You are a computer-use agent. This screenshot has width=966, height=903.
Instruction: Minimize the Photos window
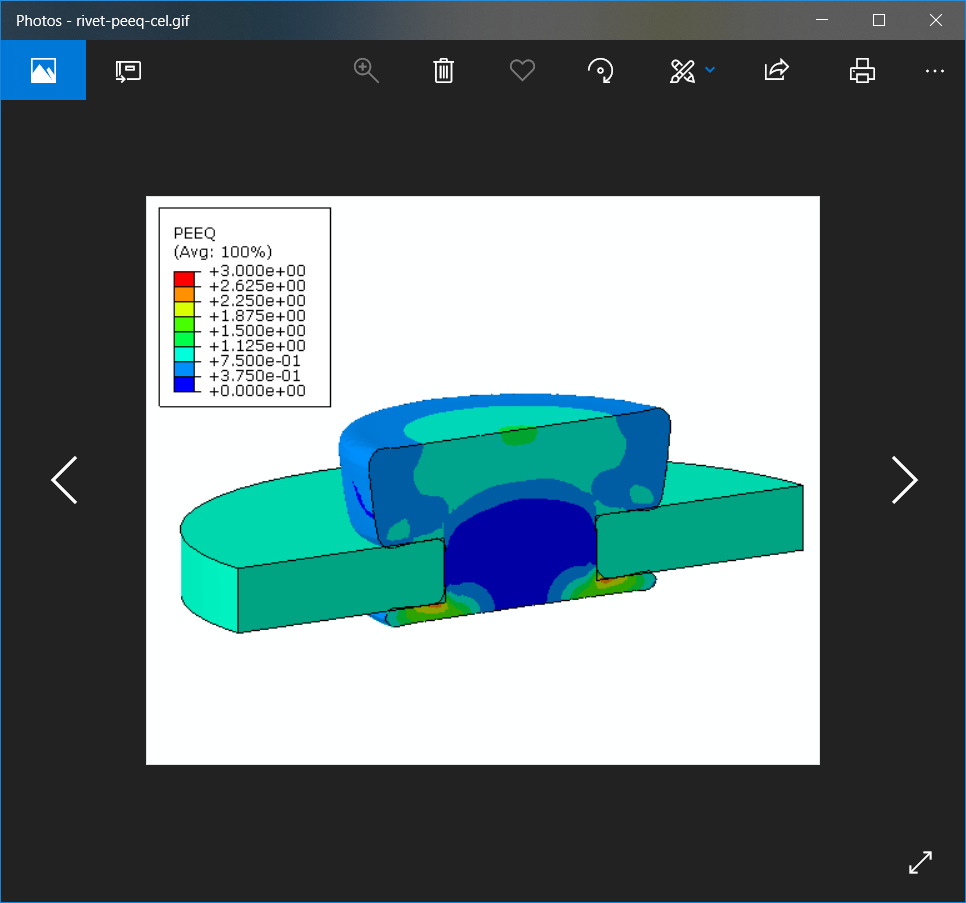click(822, 20)
